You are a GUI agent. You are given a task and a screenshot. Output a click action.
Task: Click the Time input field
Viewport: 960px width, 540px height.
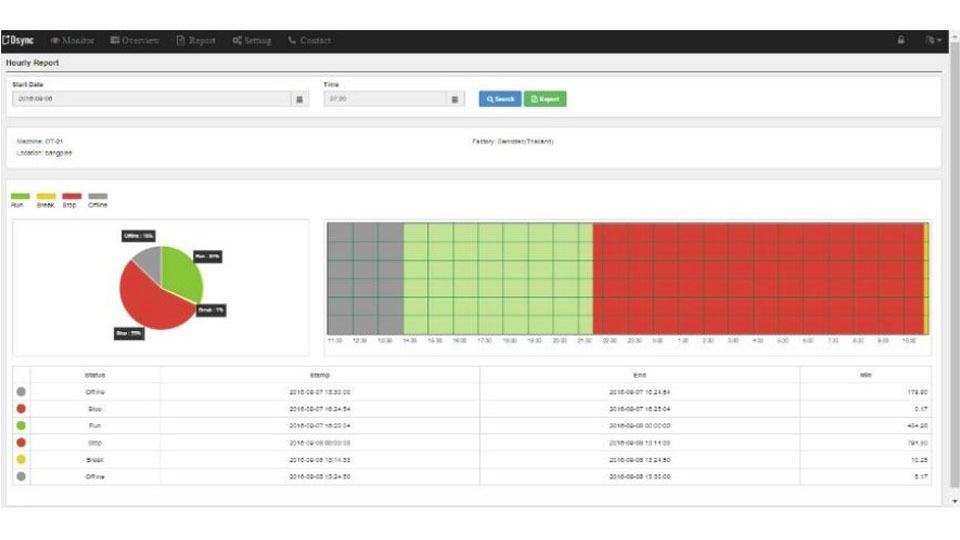(385, 100)
